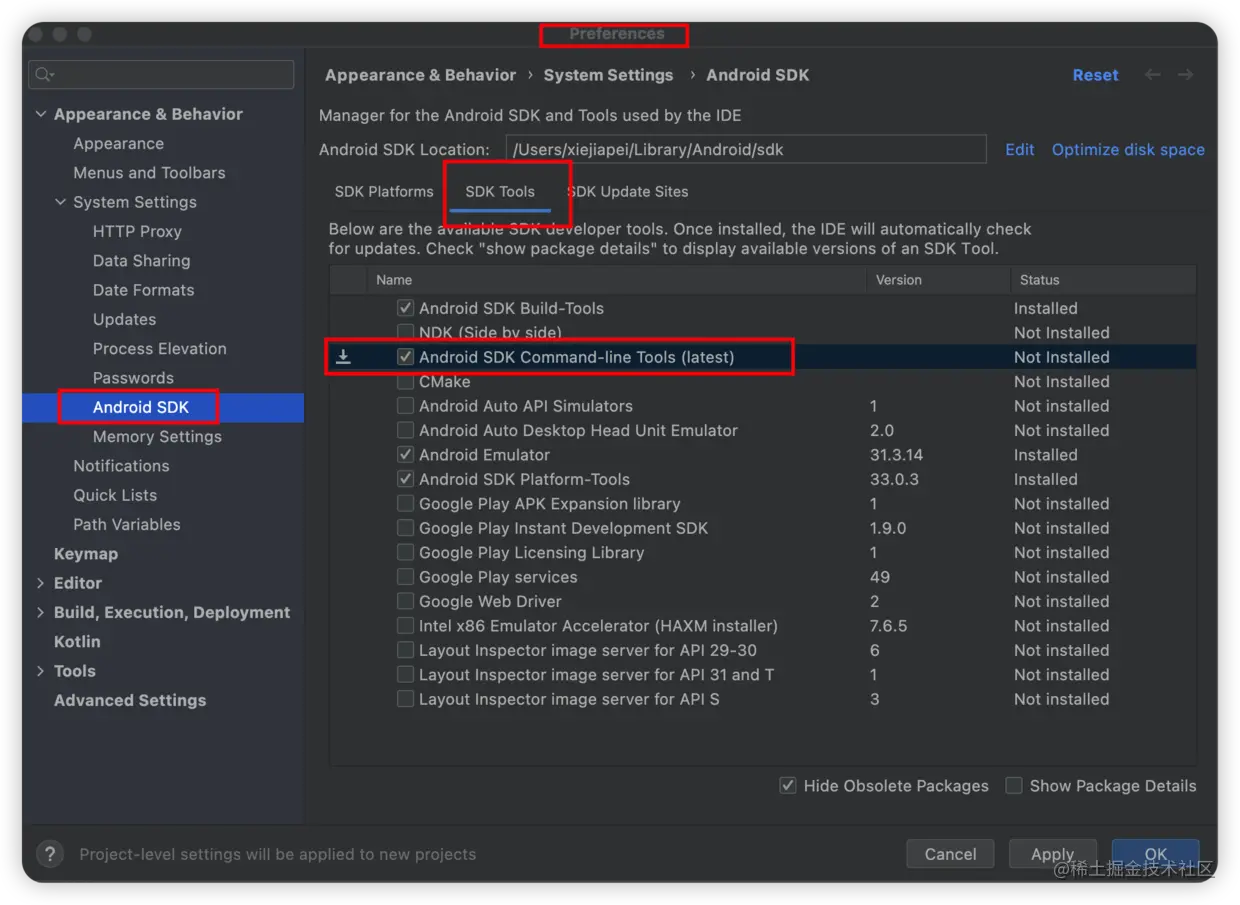1240x905 pixels.
Task: Click the forward navigation arrow
Action: [x=1185, y=75]
